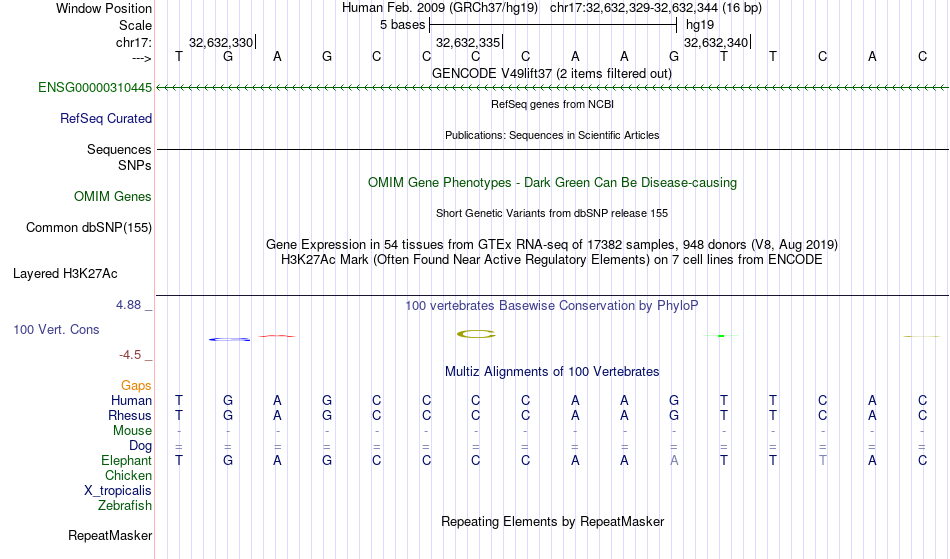
Task: Click the -4.5 PhyloP lower scale value
Action: [130, 355]
